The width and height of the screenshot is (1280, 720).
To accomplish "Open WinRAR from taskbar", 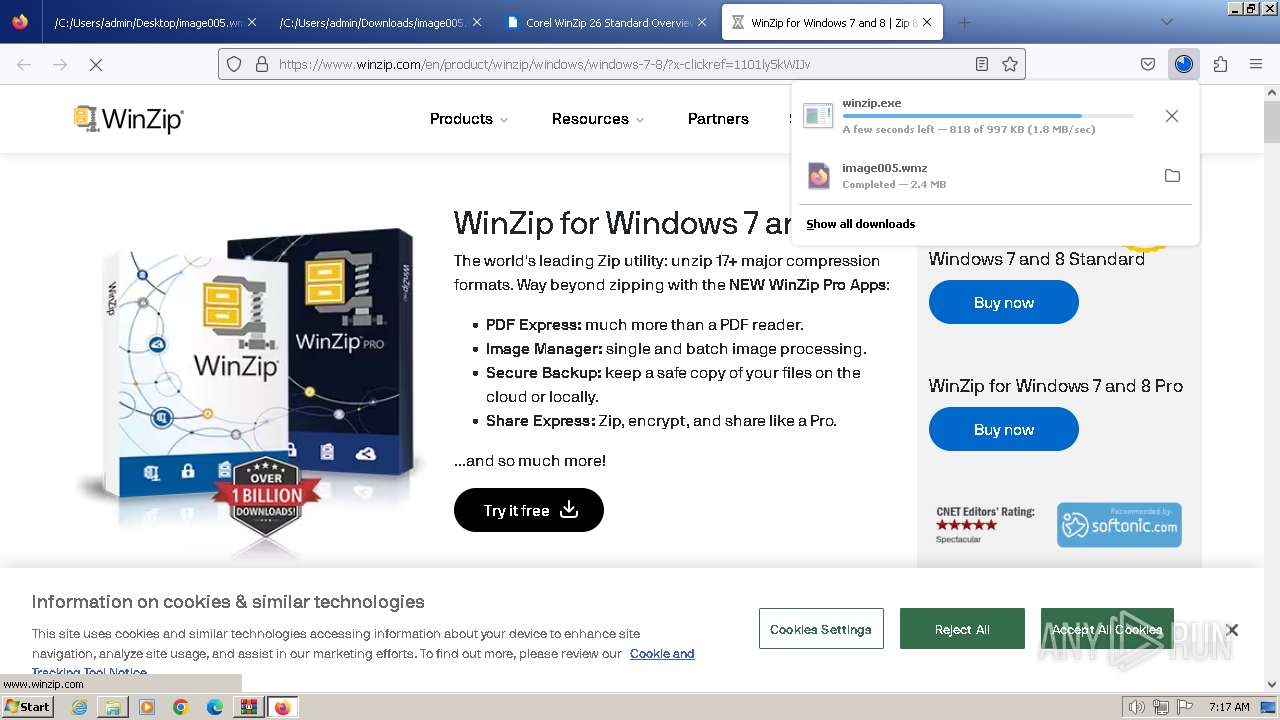I will pyautogui.click(x=248, y=707).
